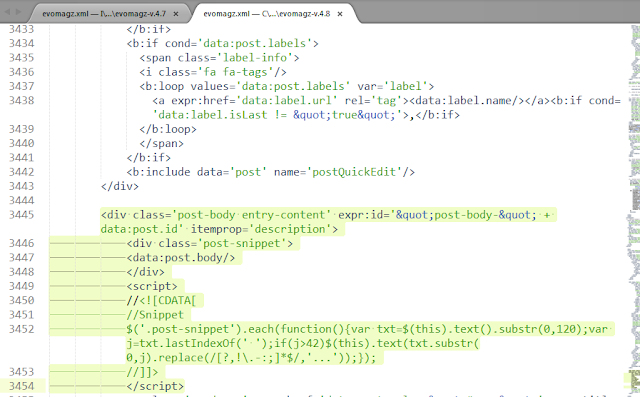This screenshot has width=640, height=397.
Task: Place cursor on </b:loop> closing tag
Action: (x=168, y=129)
